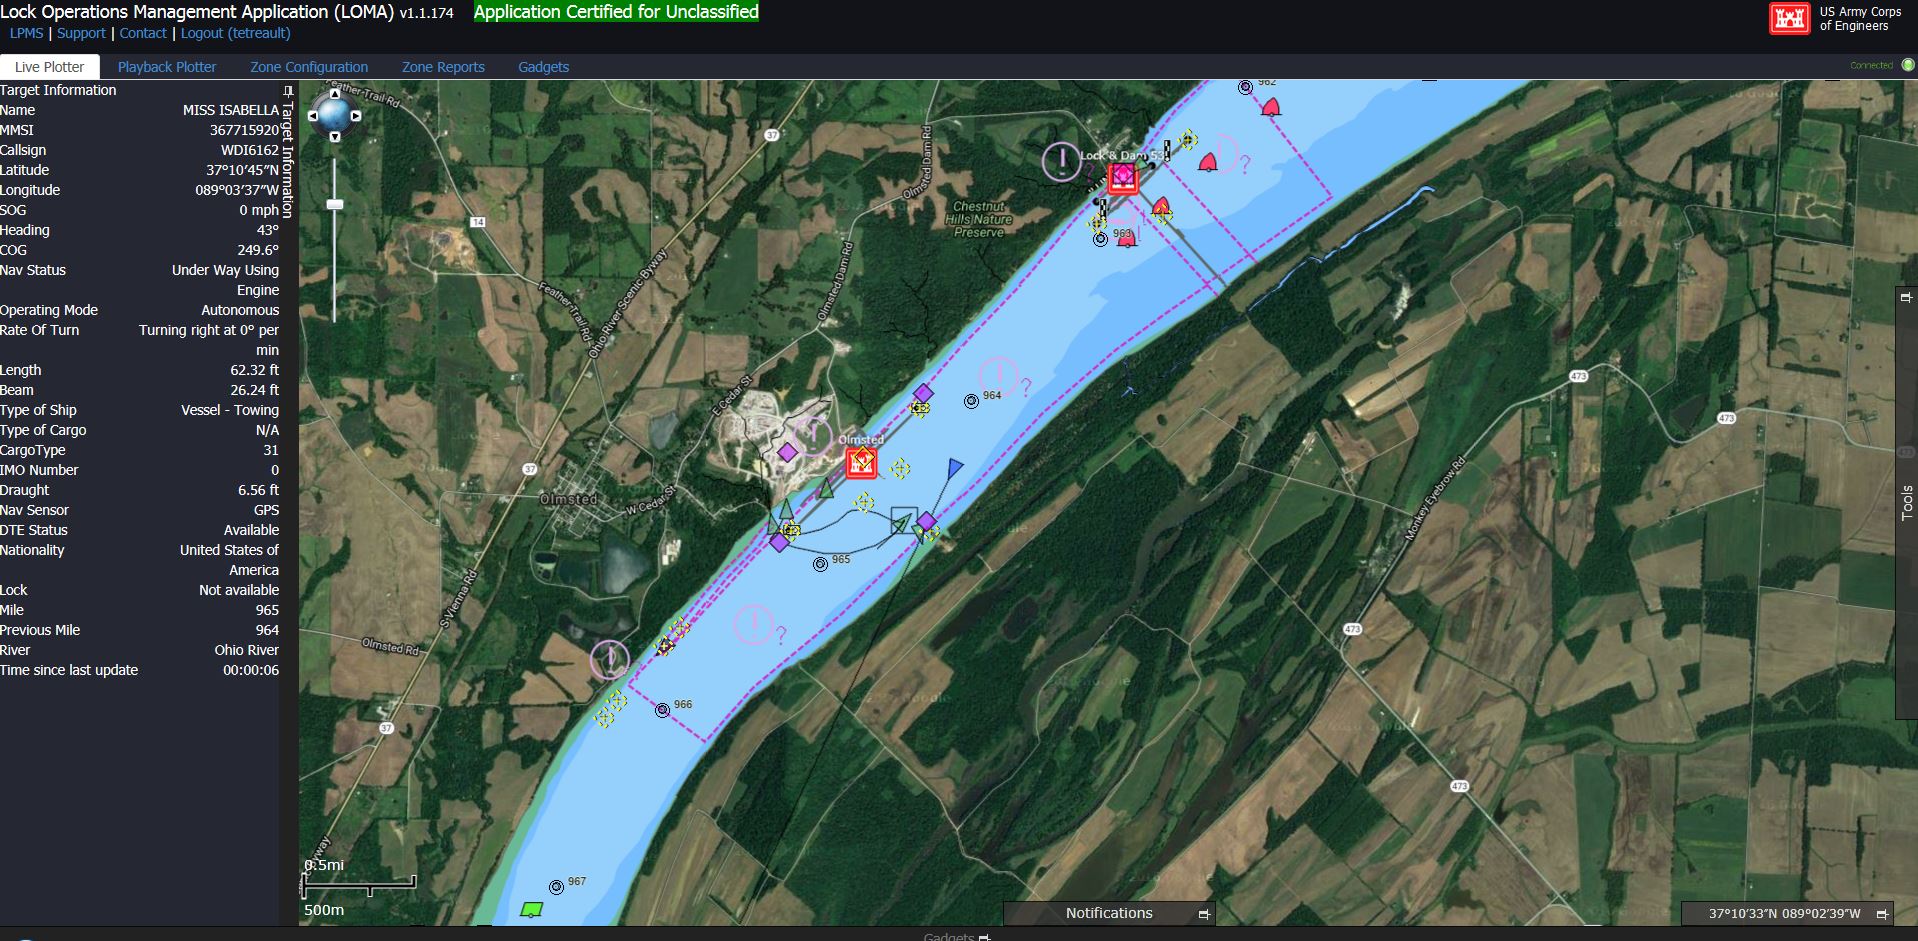Select the green vessel at bottom left

coord(532,909)
